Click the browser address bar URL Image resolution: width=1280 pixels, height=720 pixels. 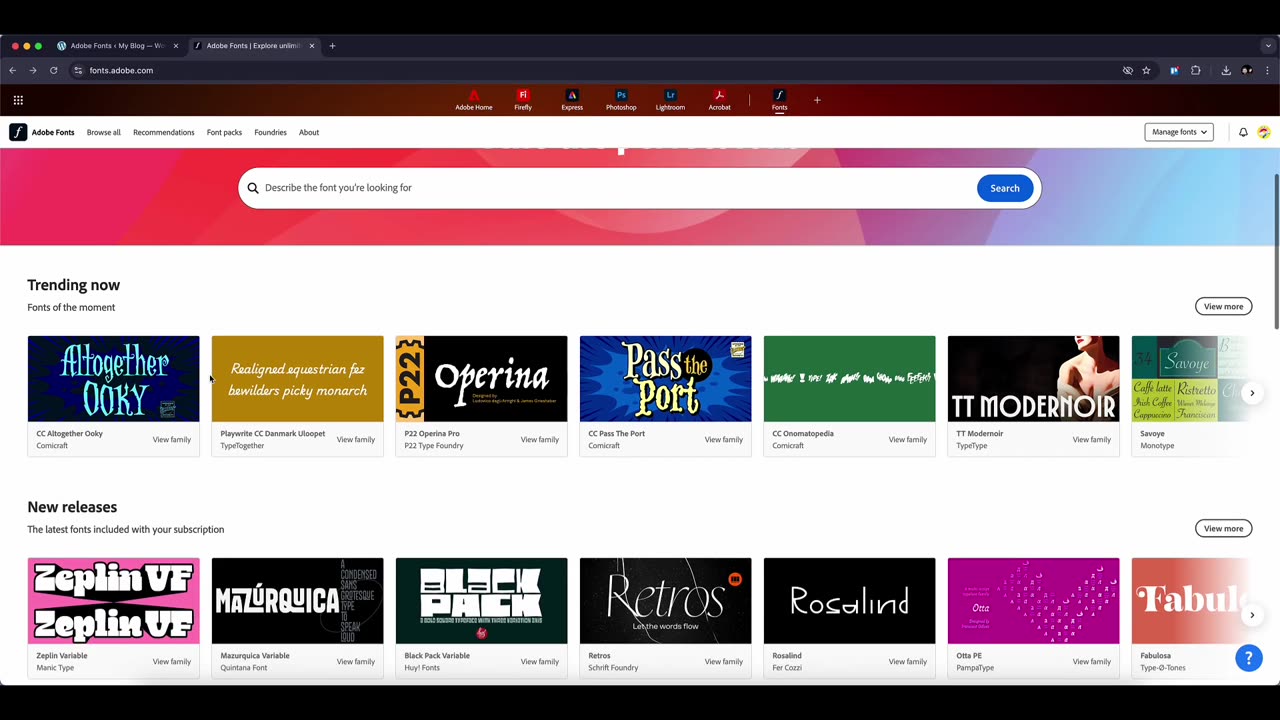[121, 70]
